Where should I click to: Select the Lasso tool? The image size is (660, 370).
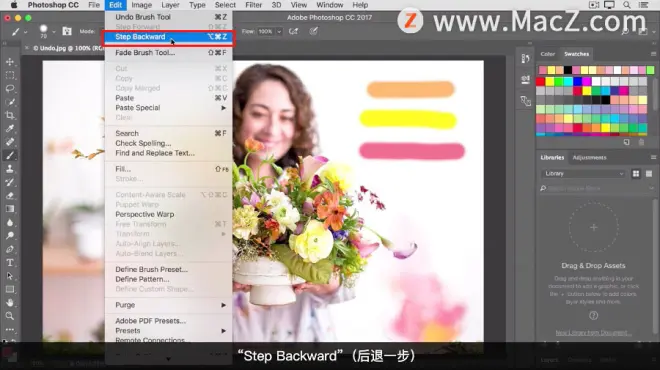(10, 88)
